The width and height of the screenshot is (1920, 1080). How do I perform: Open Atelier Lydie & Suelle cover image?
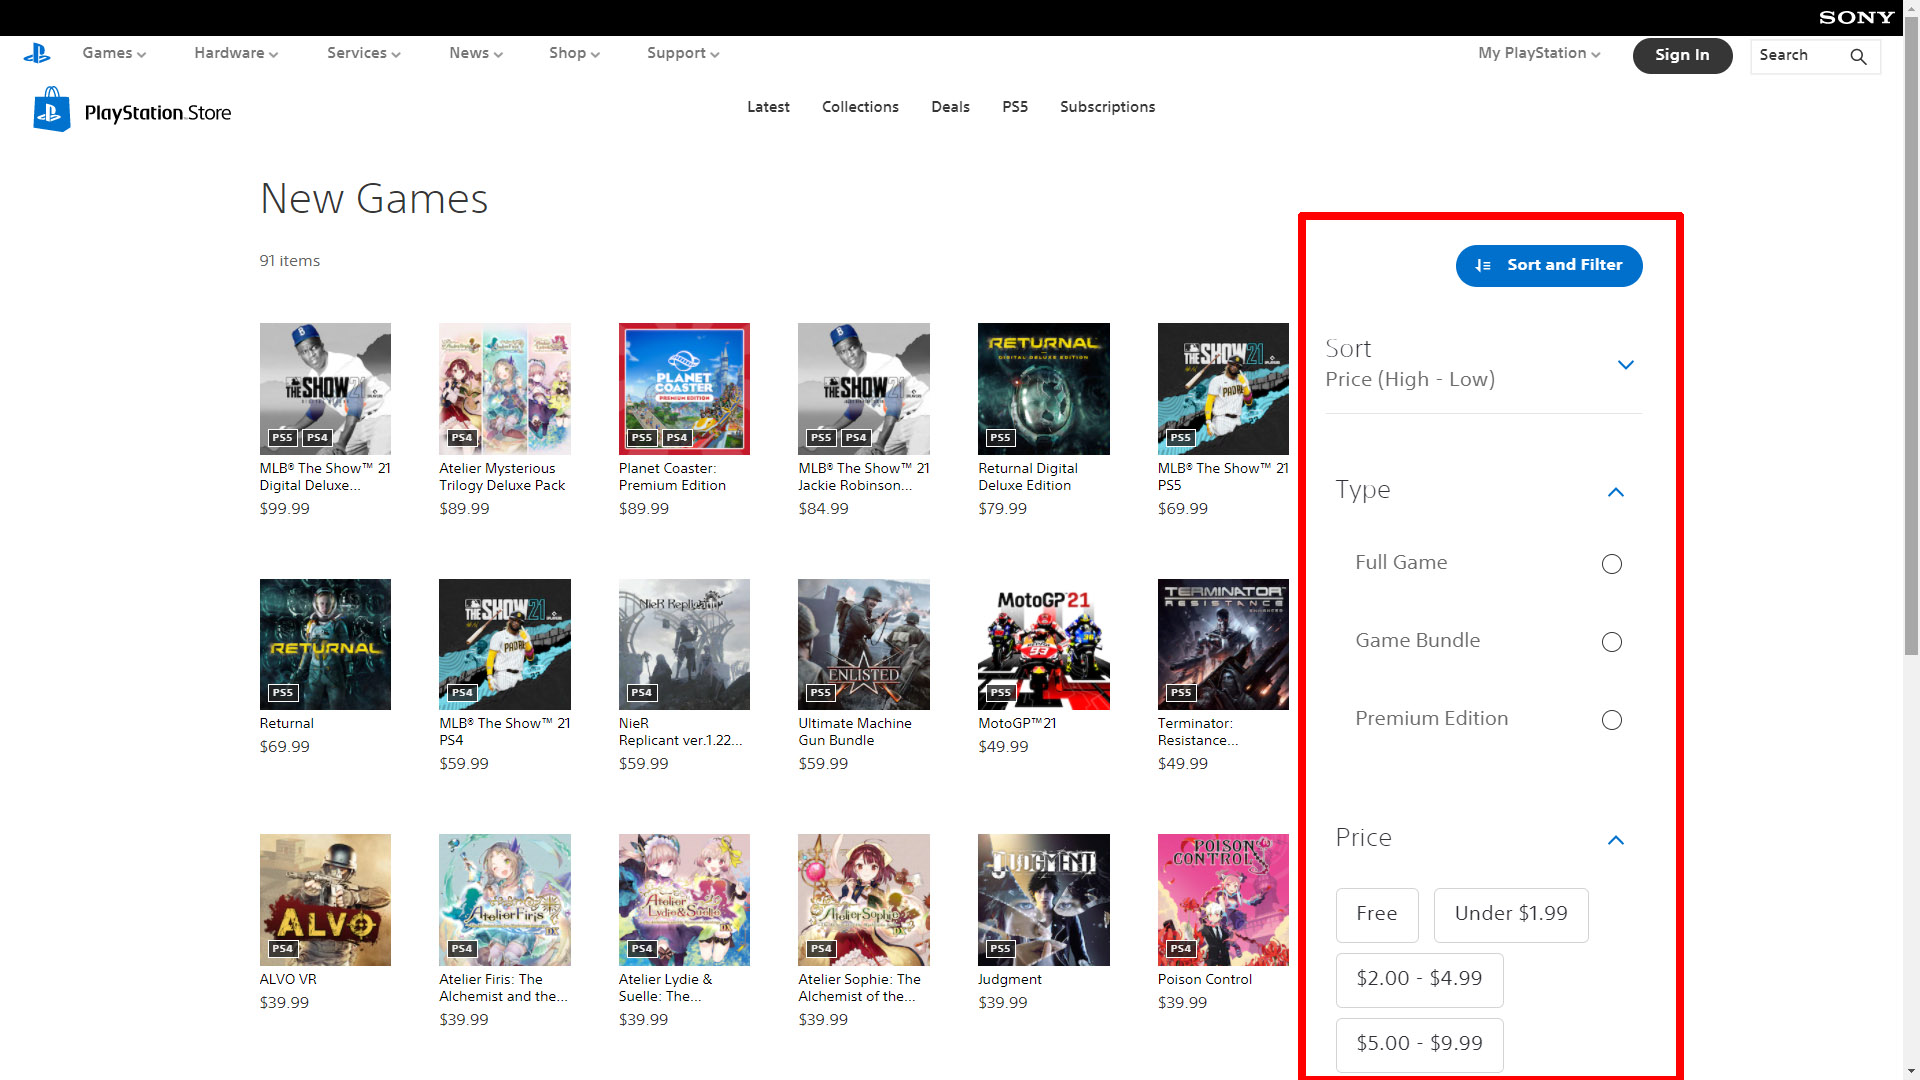[x=684, y=900]
